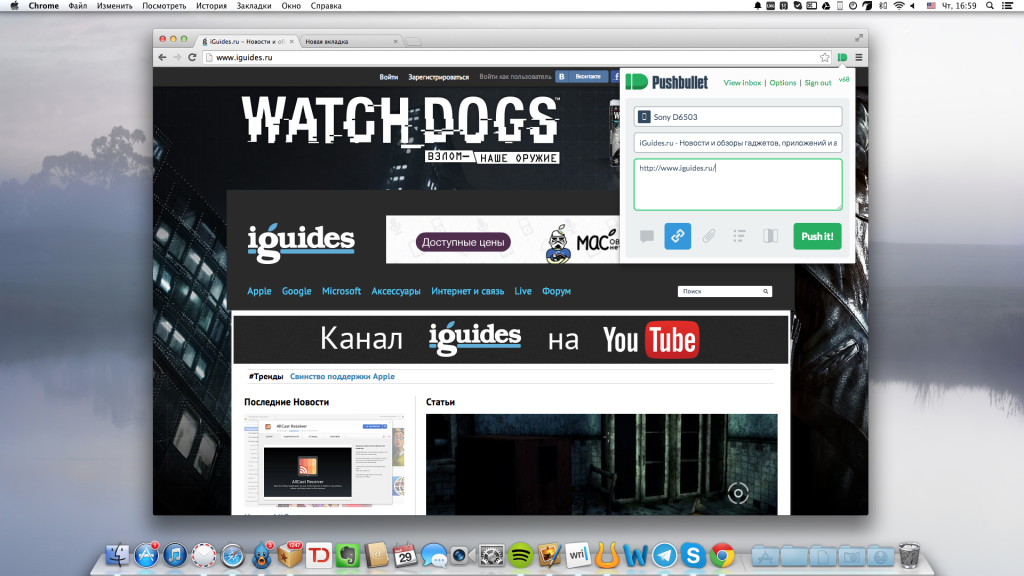Open the Последние Новости article thumbnail
This screenshot has height=576, width=1024.
tap(325, 460)
